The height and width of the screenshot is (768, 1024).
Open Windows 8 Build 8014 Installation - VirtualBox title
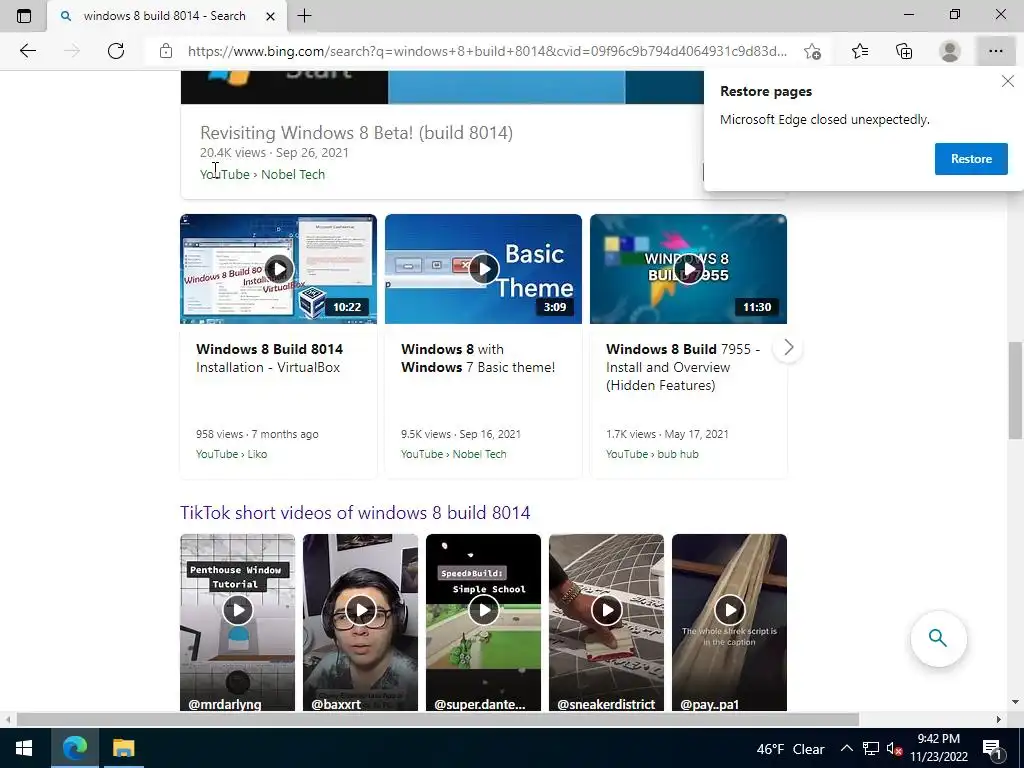coord(270,358)
